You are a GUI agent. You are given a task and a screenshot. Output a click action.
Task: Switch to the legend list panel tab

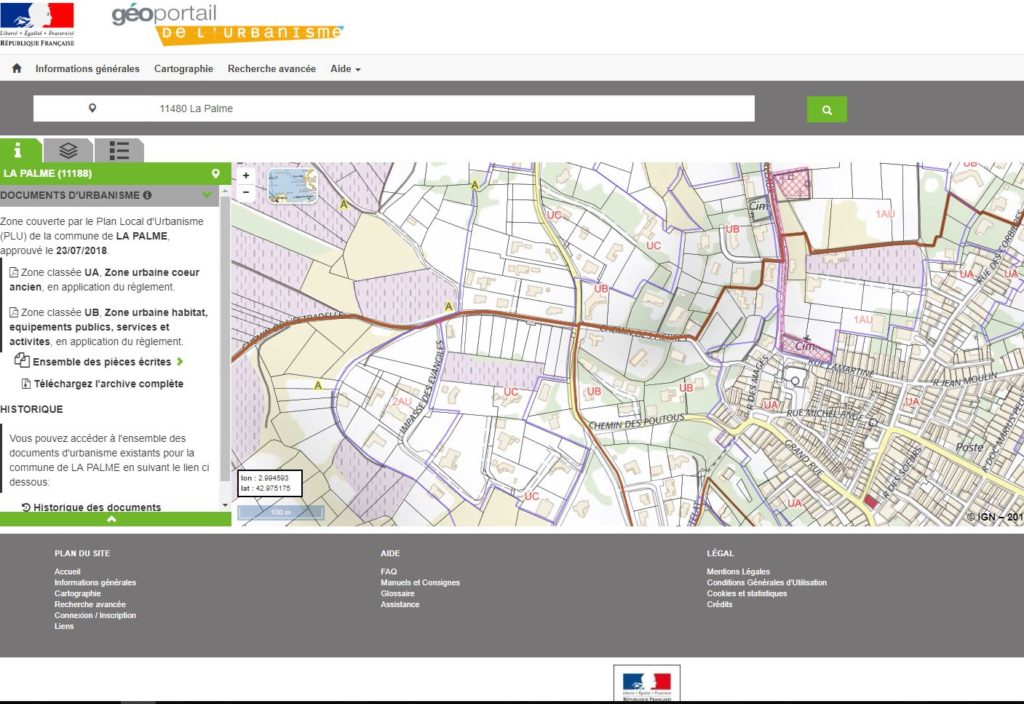click(119, 151)
